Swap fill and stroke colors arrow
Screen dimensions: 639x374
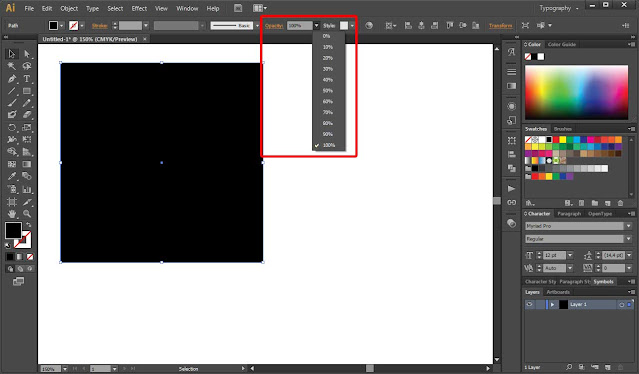[28, 224]
